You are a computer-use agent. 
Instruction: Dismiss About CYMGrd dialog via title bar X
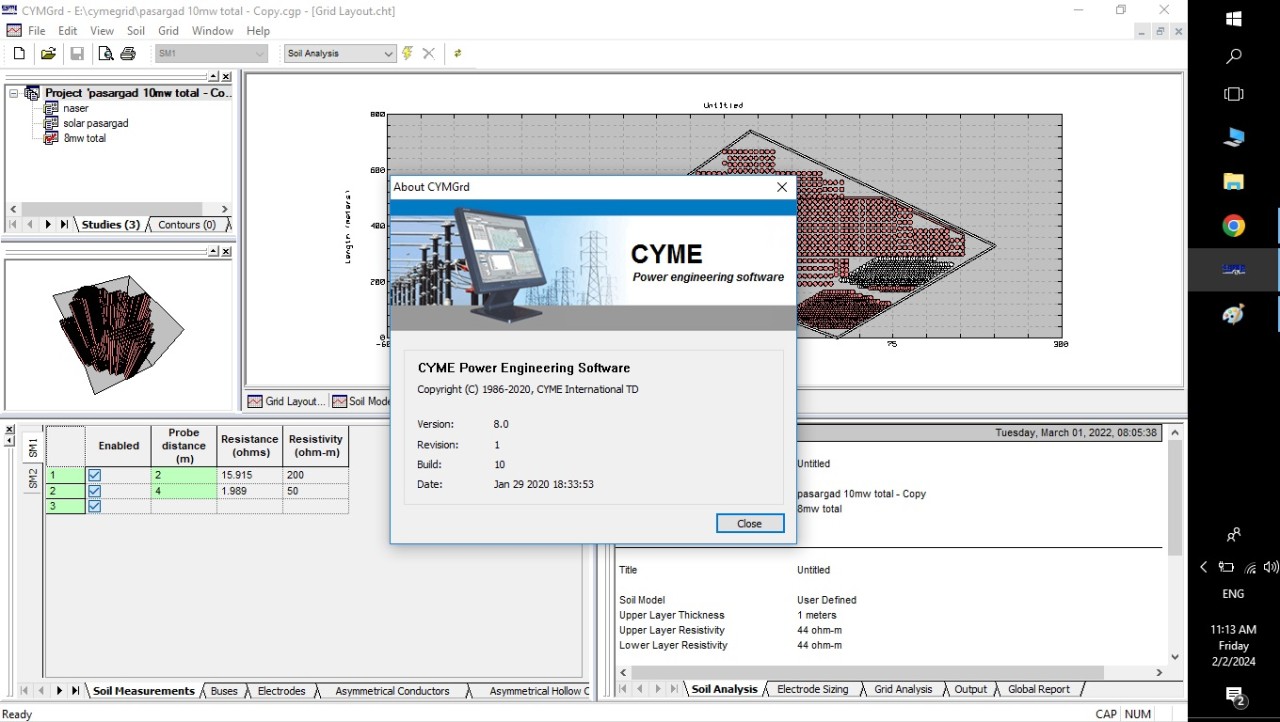(x=782, y=187)
